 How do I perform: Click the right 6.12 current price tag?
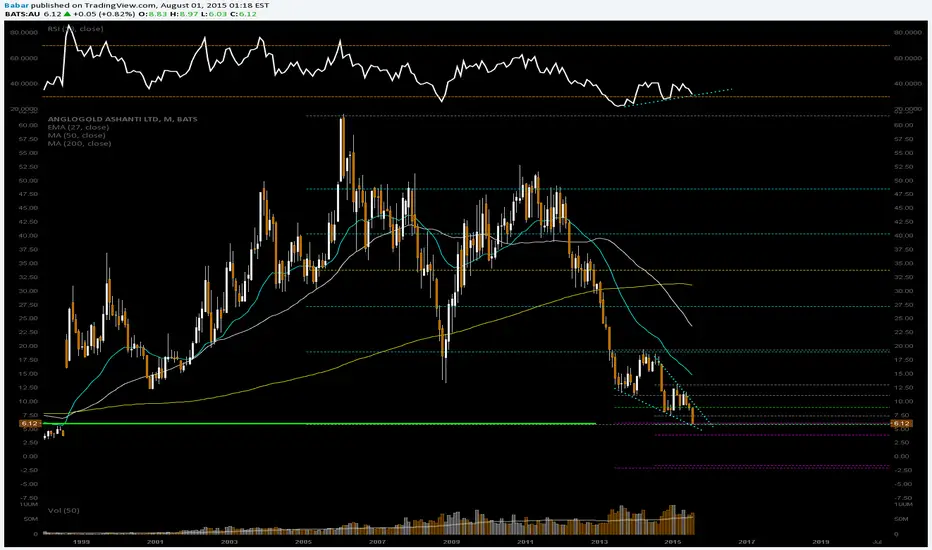pos(901,423)
